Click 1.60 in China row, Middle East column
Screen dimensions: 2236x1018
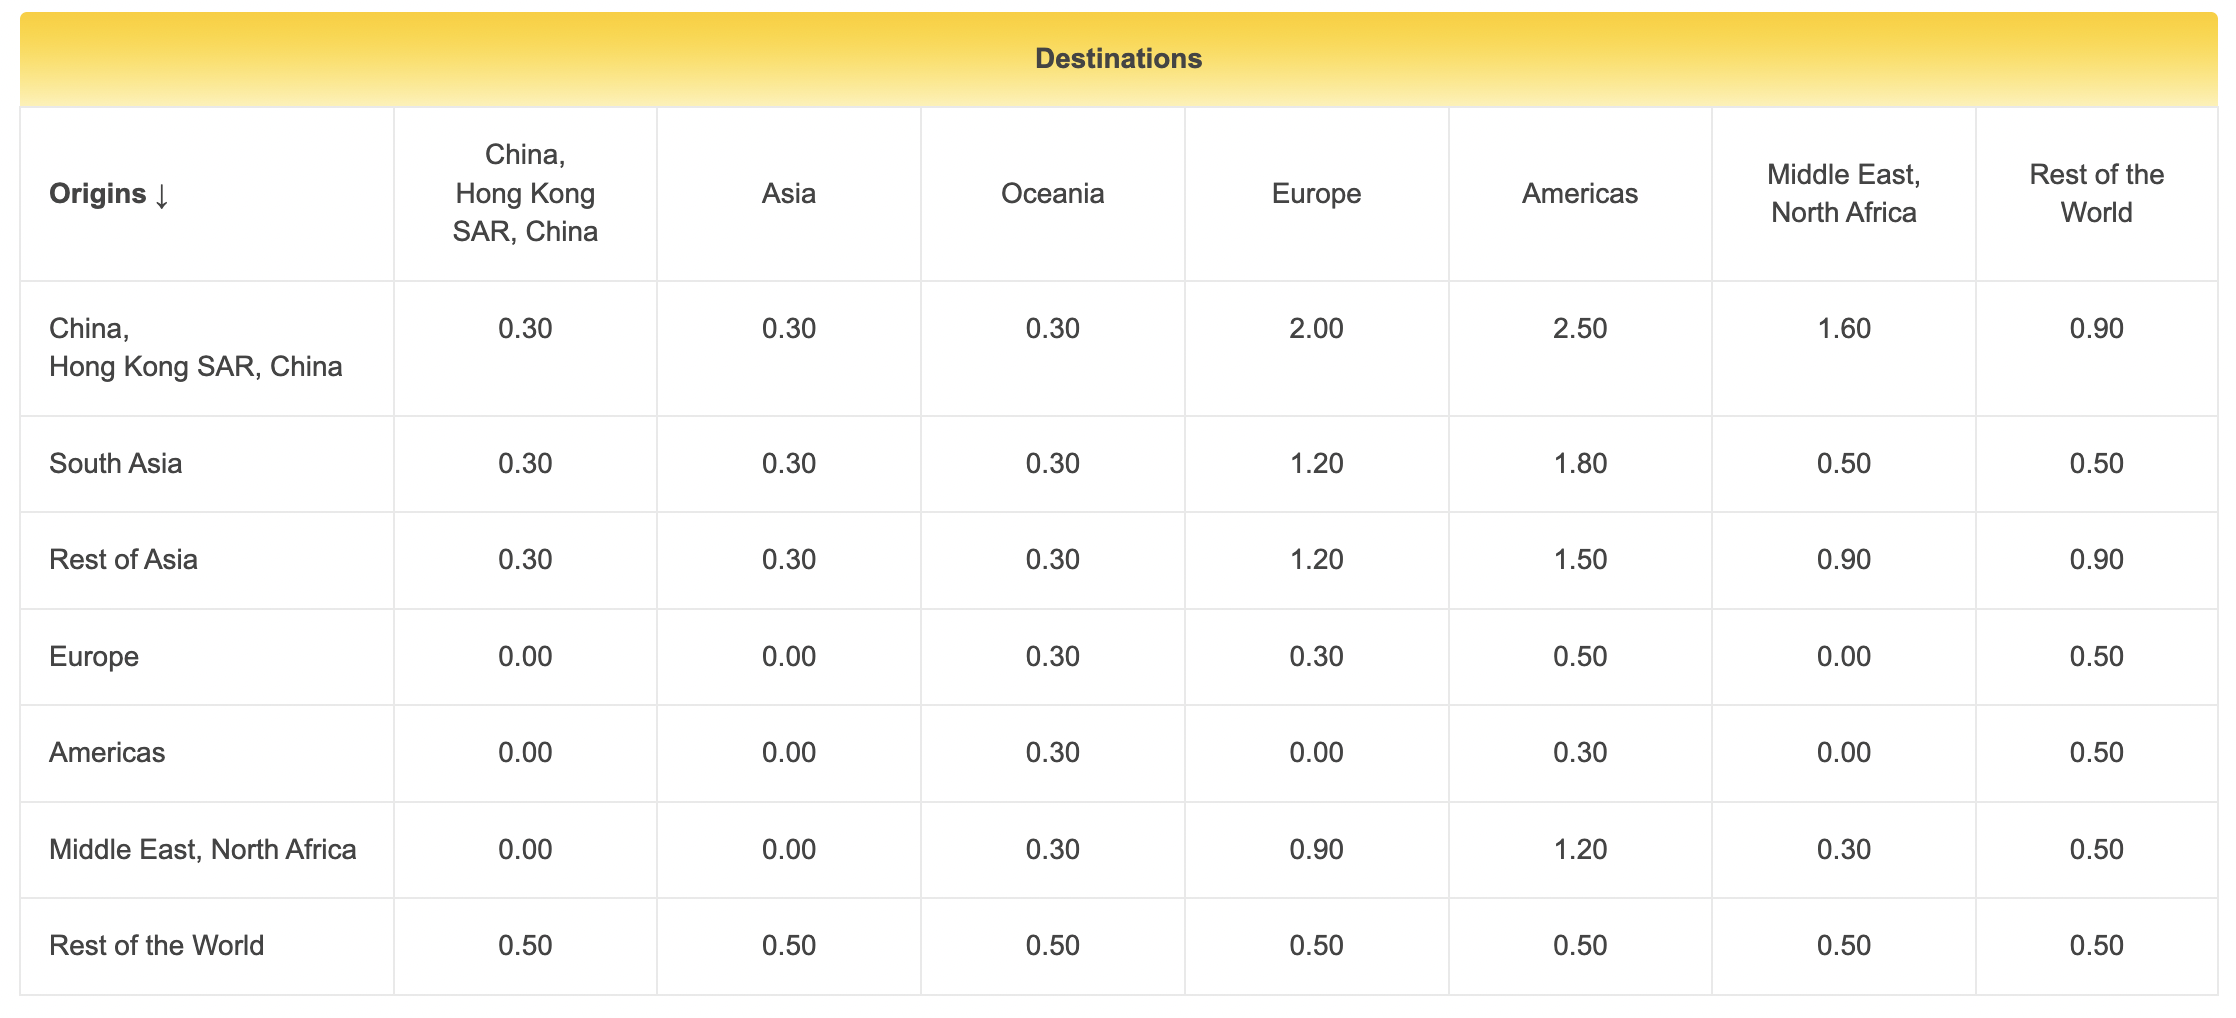(1844, 328)
